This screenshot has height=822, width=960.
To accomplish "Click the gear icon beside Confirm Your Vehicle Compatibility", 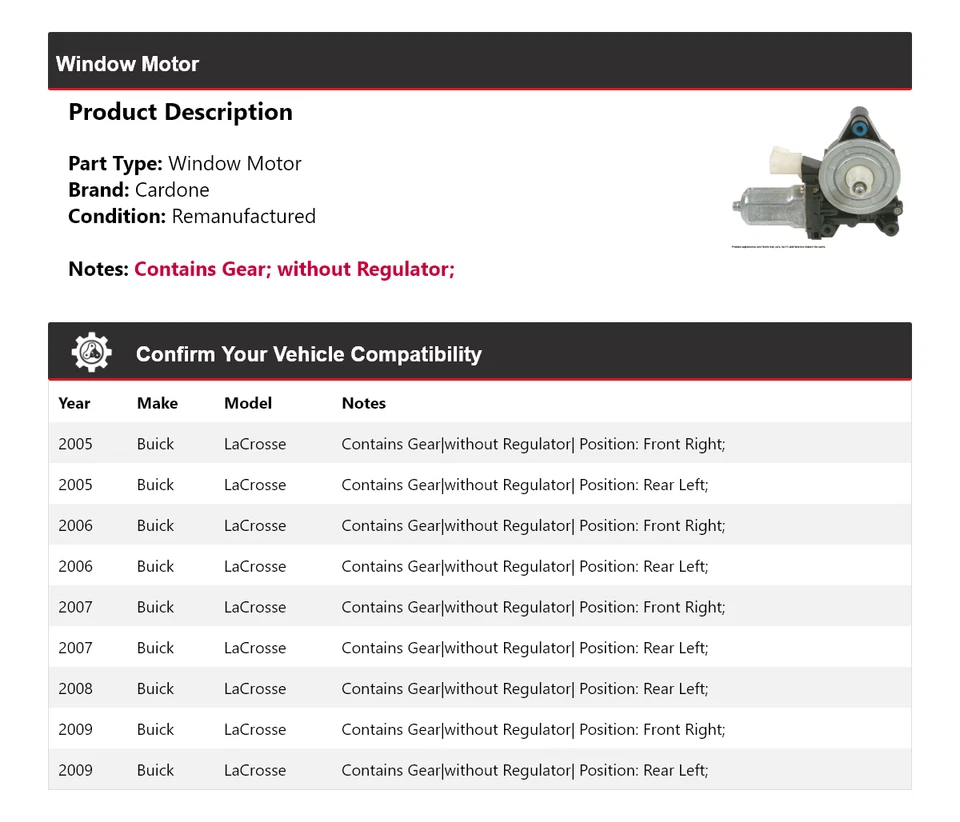I will click(x=91, y=353).
